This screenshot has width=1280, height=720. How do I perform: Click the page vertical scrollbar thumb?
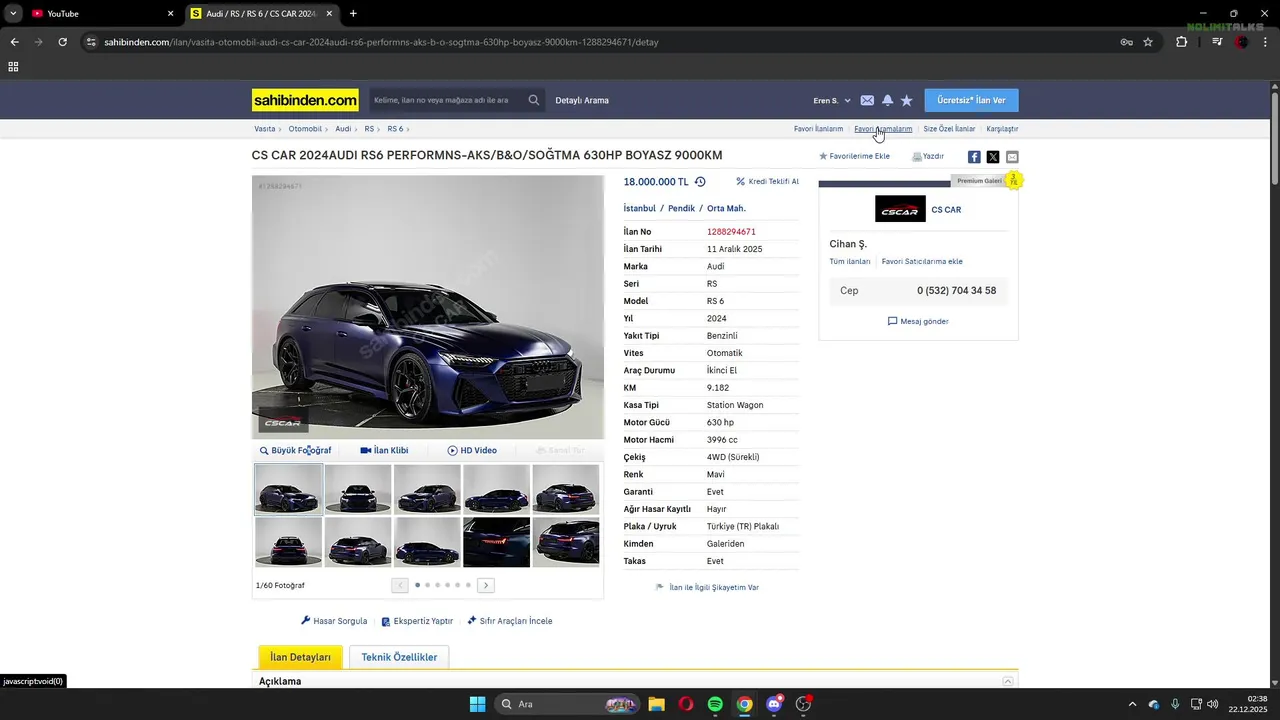click(x=1274, y=137)
